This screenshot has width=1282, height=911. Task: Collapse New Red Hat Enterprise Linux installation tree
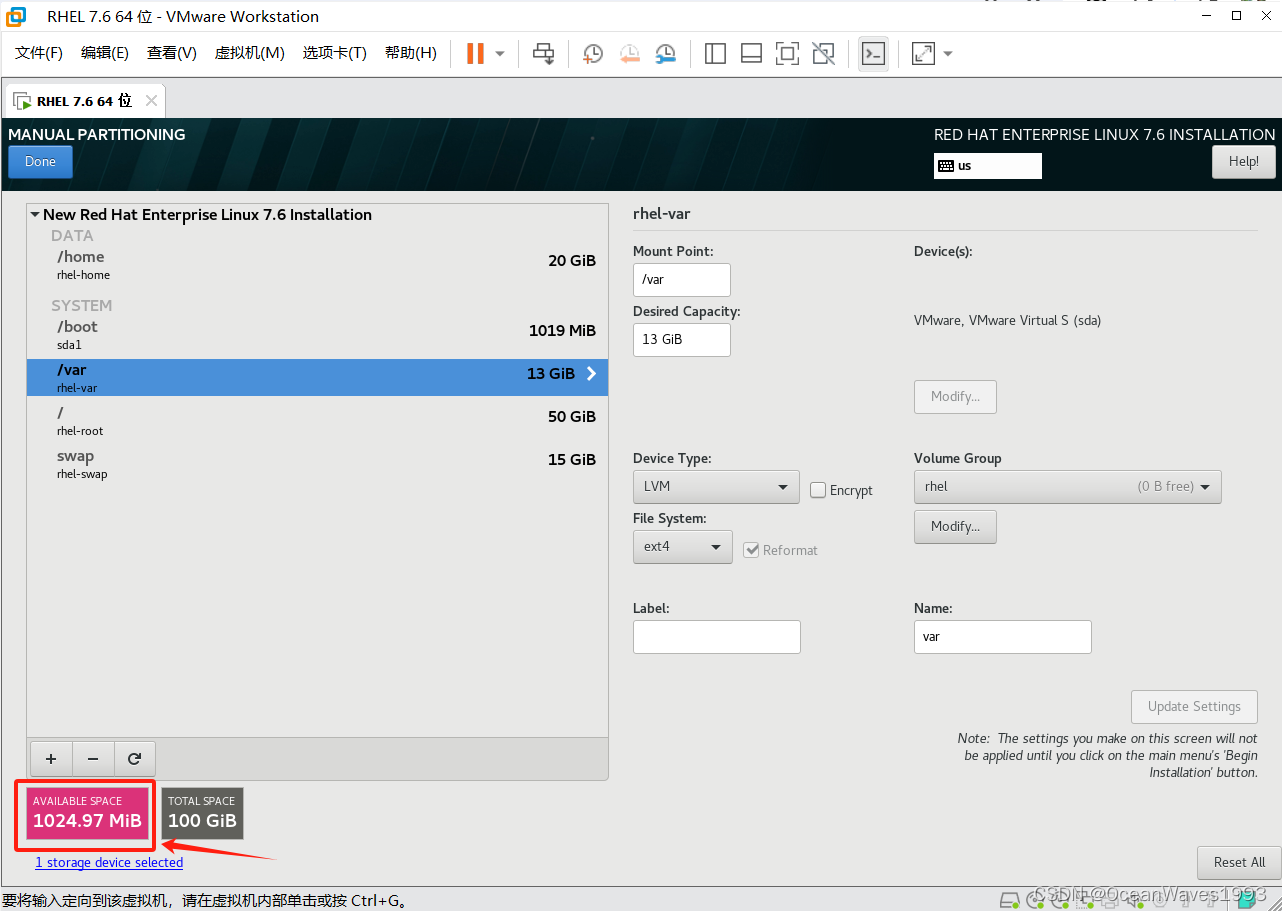pos(35,214)
